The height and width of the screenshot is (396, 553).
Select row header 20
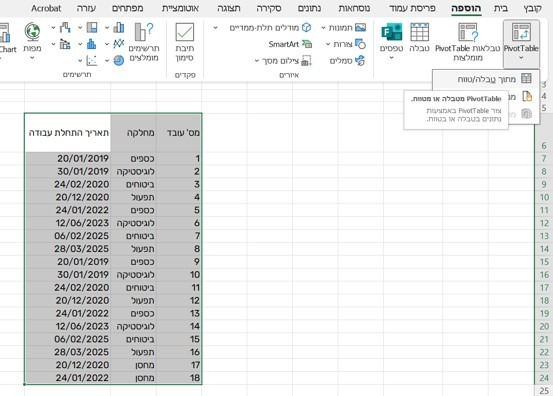pyautogui.click(x=544, y=326)
